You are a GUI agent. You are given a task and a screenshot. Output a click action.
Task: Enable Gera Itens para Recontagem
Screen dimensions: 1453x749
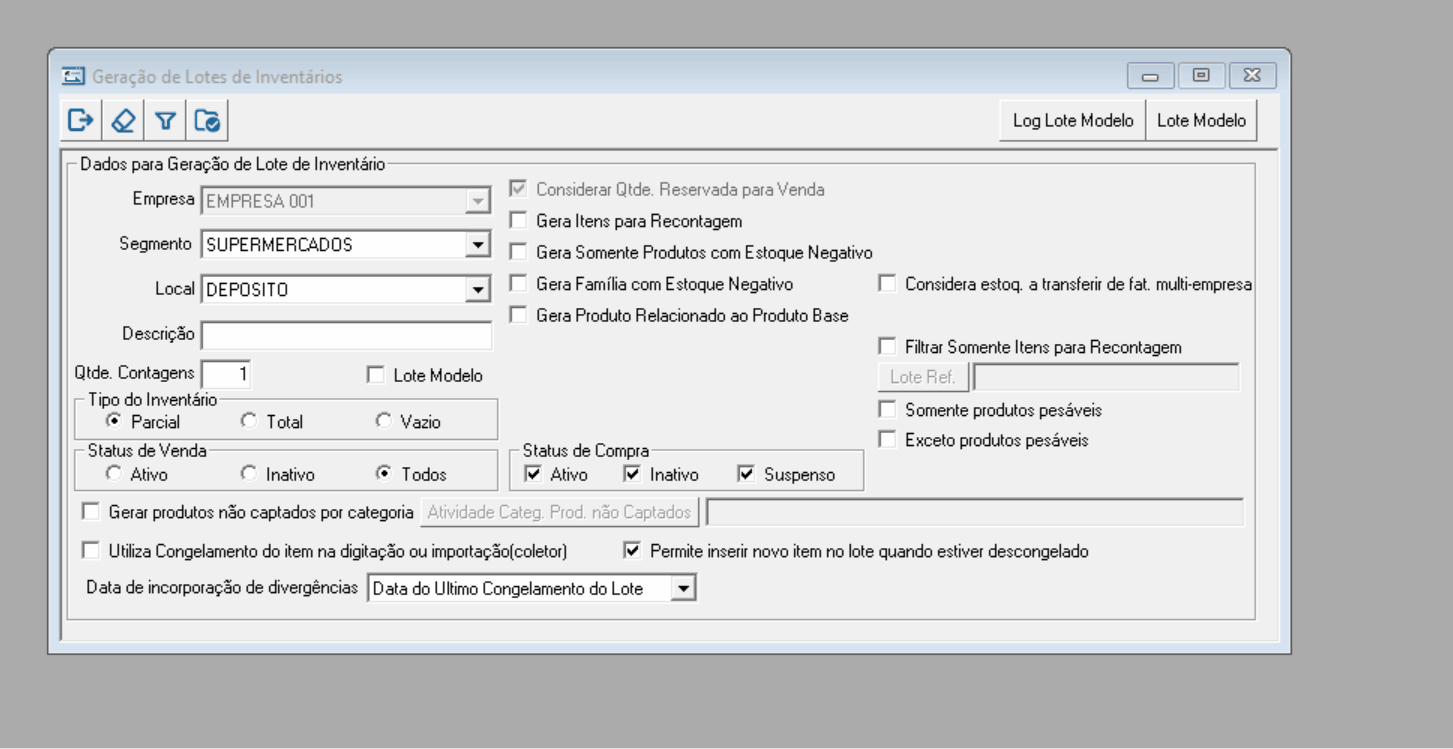517,220
